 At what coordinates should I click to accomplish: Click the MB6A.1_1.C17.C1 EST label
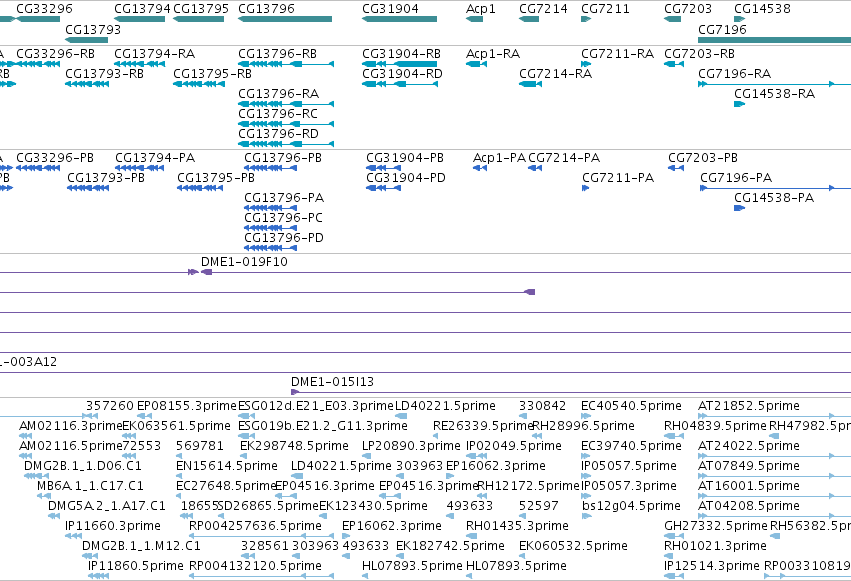(90, 486)
